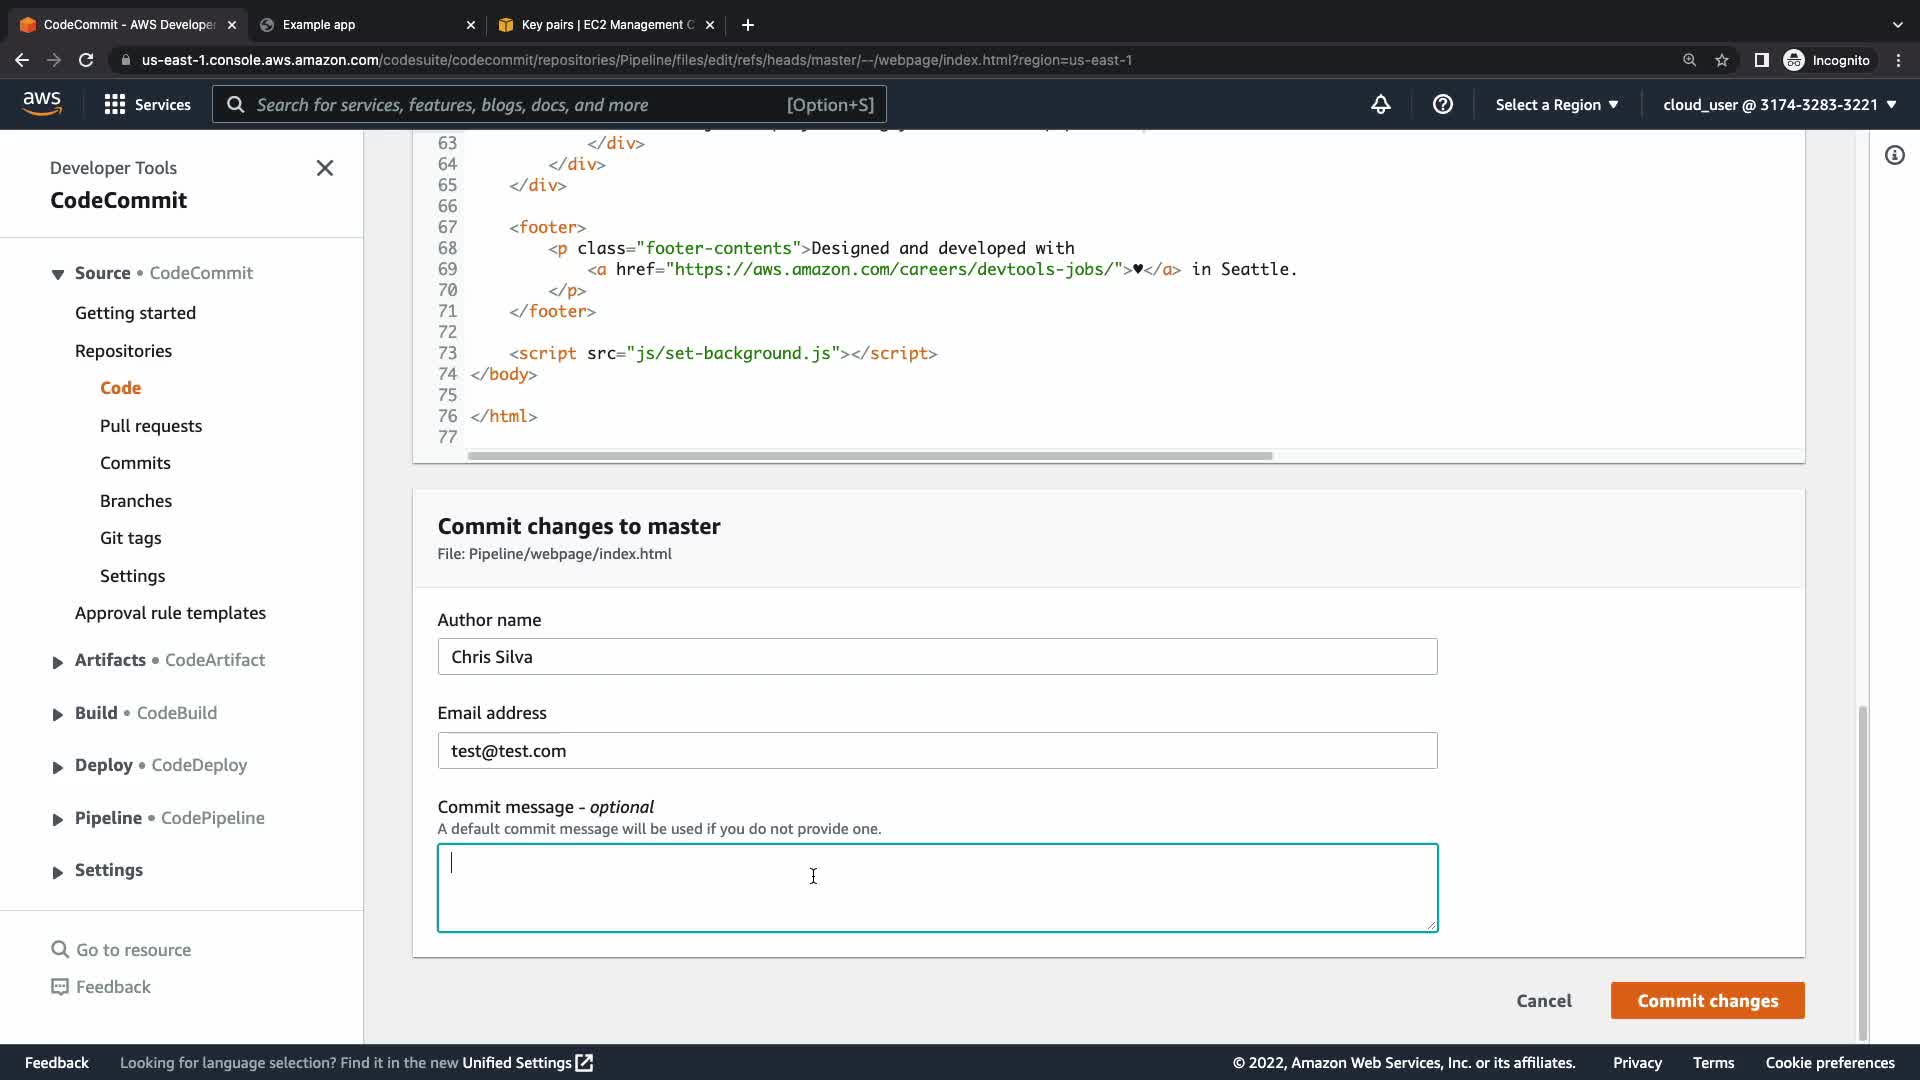The image size is (1920, 1080).
Task: Collapse the Source CodeCommit section
Action: 58,274
